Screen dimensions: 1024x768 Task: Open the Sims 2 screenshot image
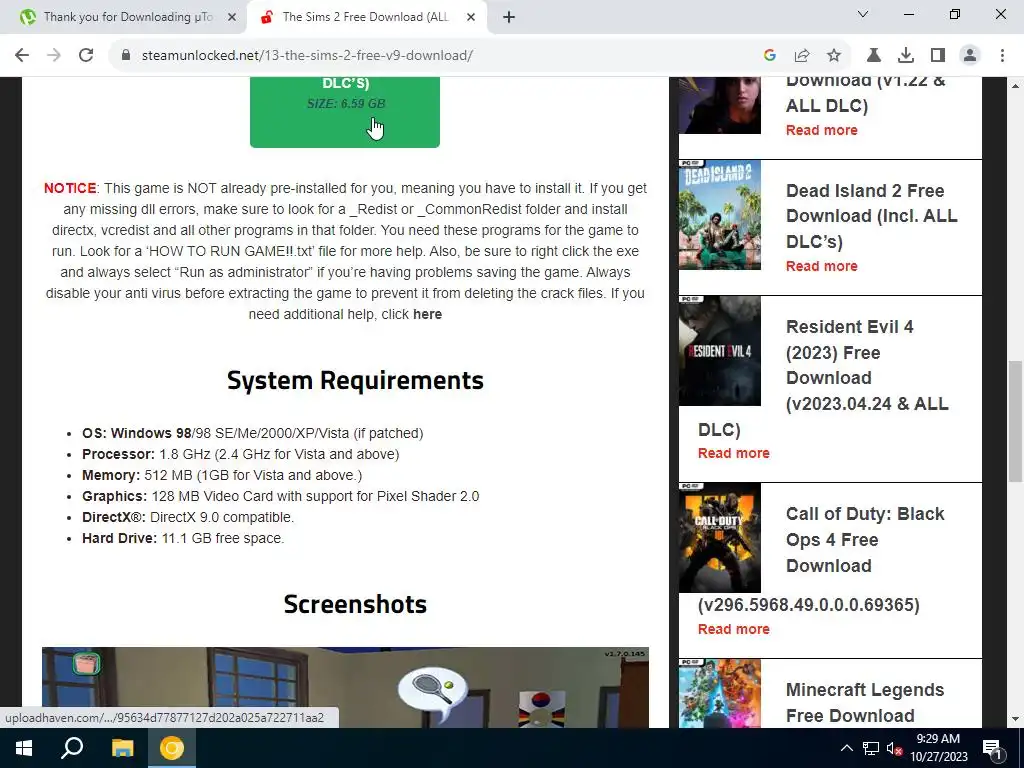click(345, 688)
